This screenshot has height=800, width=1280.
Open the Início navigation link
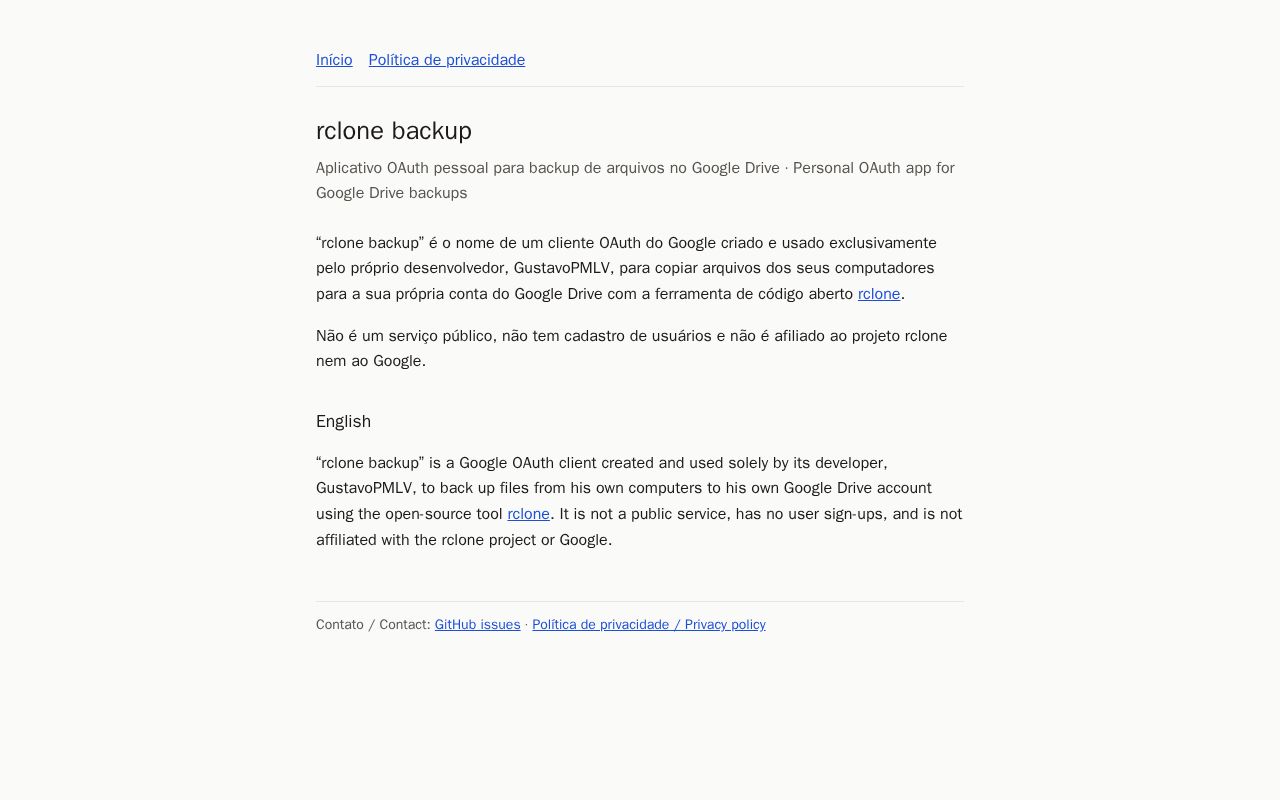[334, 60]
